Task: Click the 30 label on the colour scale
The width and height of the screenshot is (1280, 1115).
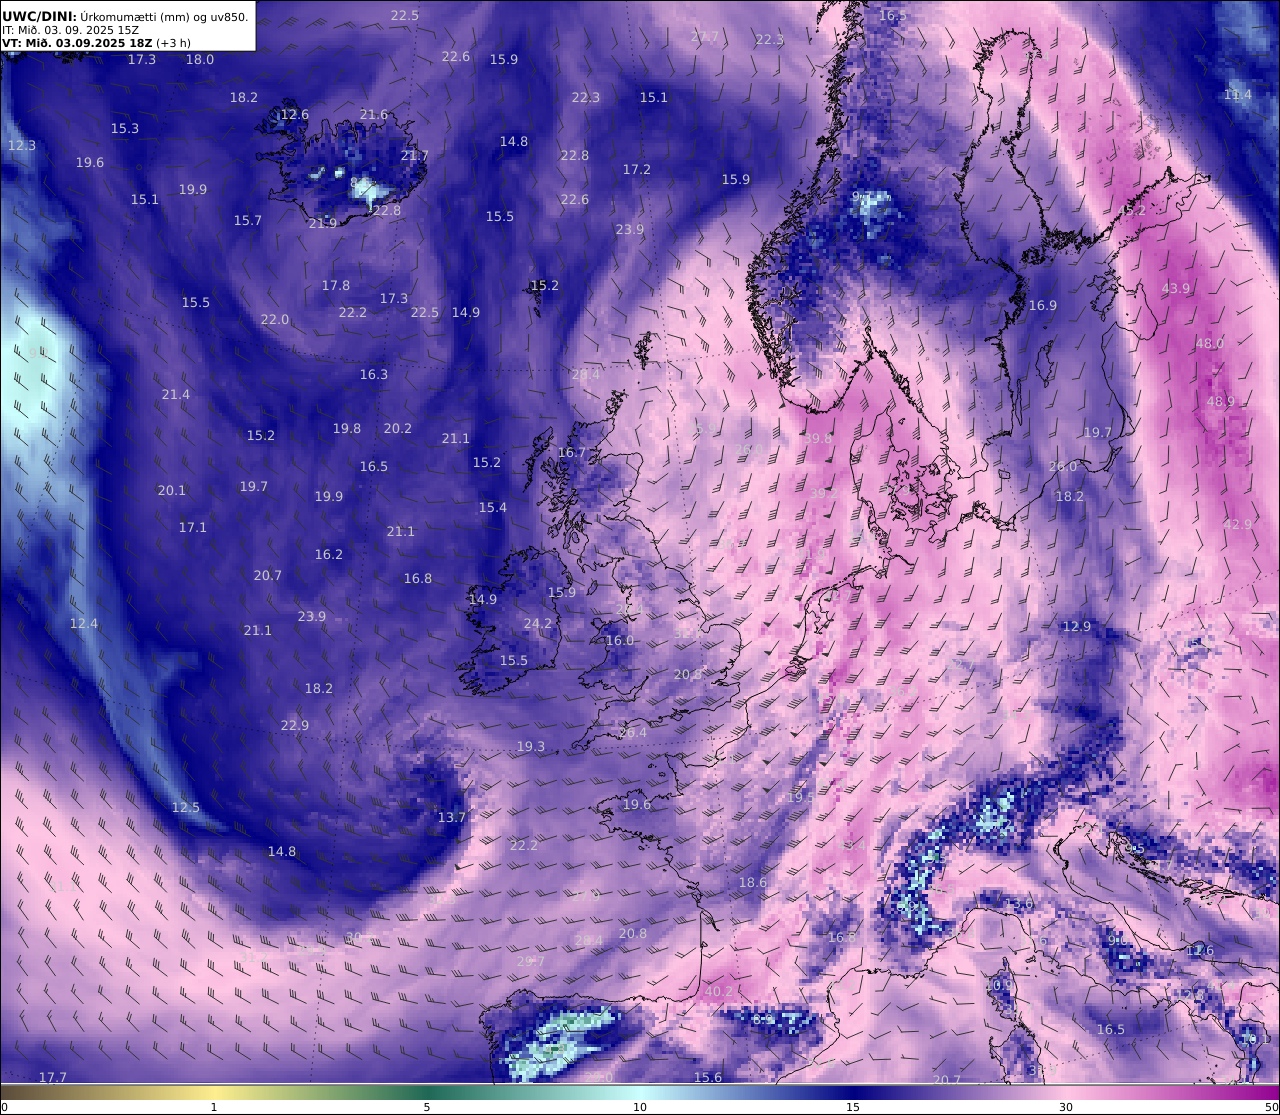Action: 1066,1107
